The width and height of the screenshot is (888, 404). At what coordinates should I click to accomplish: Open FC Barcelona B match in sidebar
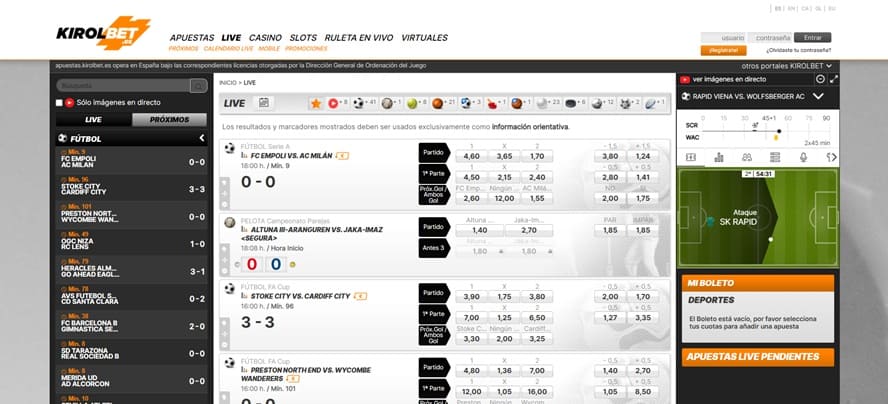coord(131,324)
